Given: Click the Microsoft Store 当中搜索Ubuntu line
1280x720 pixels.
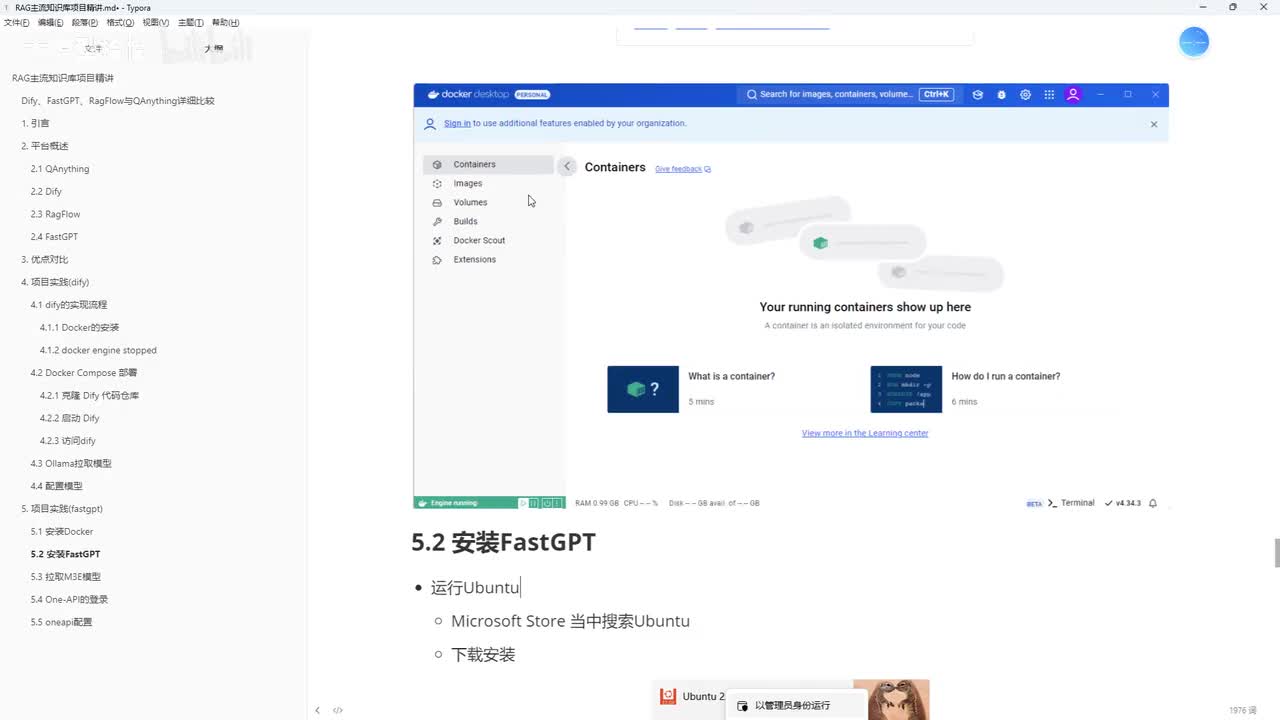Looking at the screenshot, I should click(x=570, y=621).
